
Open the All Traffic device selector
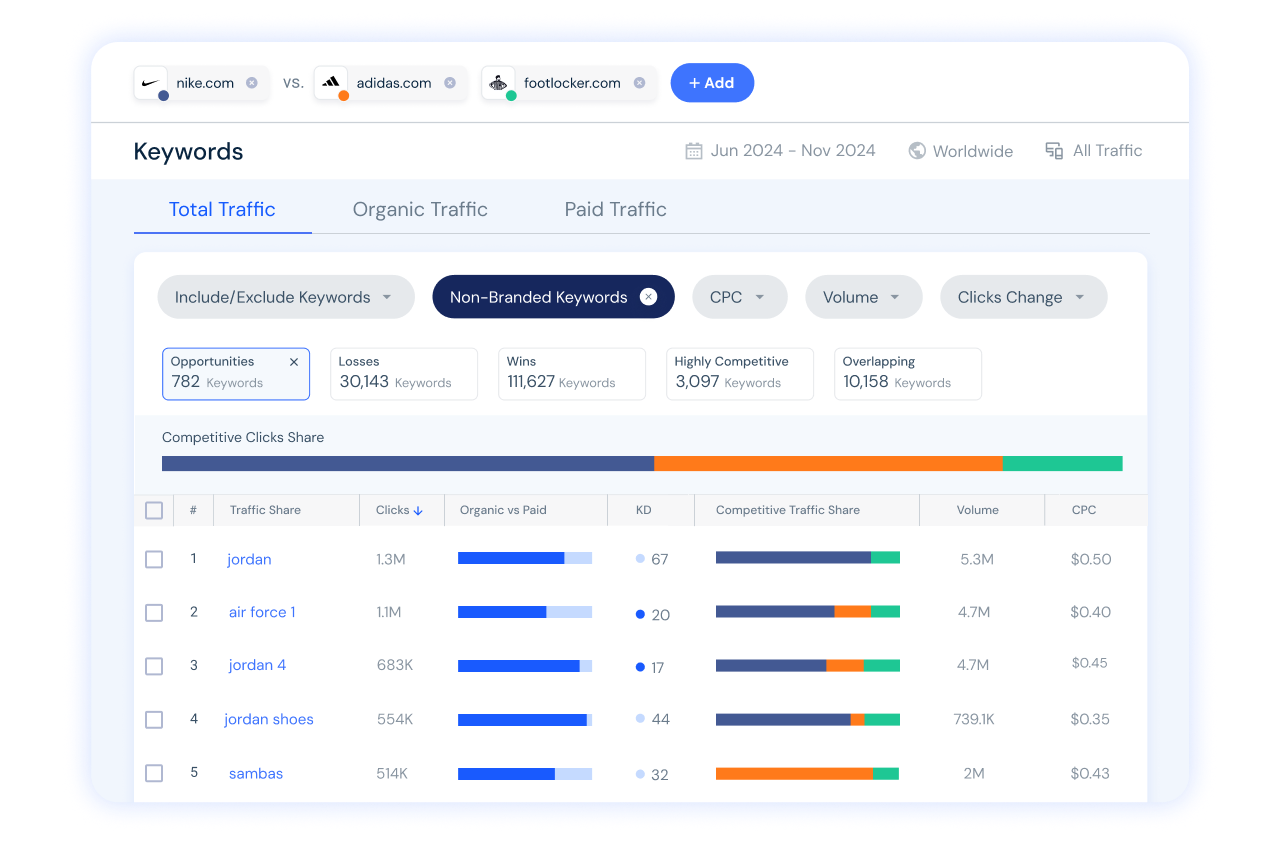pyautogui.click(x=1094, y=151)
